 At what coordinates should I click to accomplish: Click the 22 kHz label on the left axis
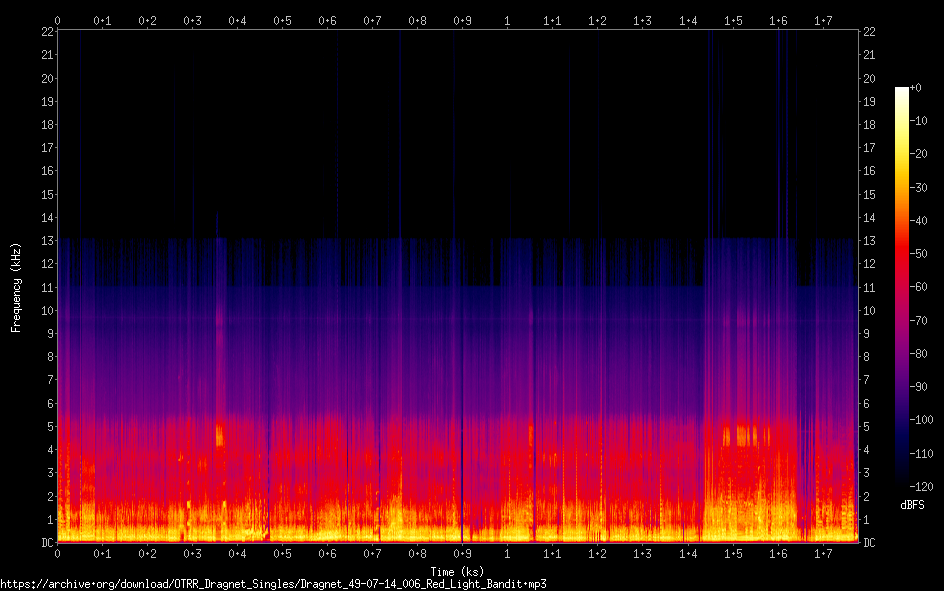44,32
